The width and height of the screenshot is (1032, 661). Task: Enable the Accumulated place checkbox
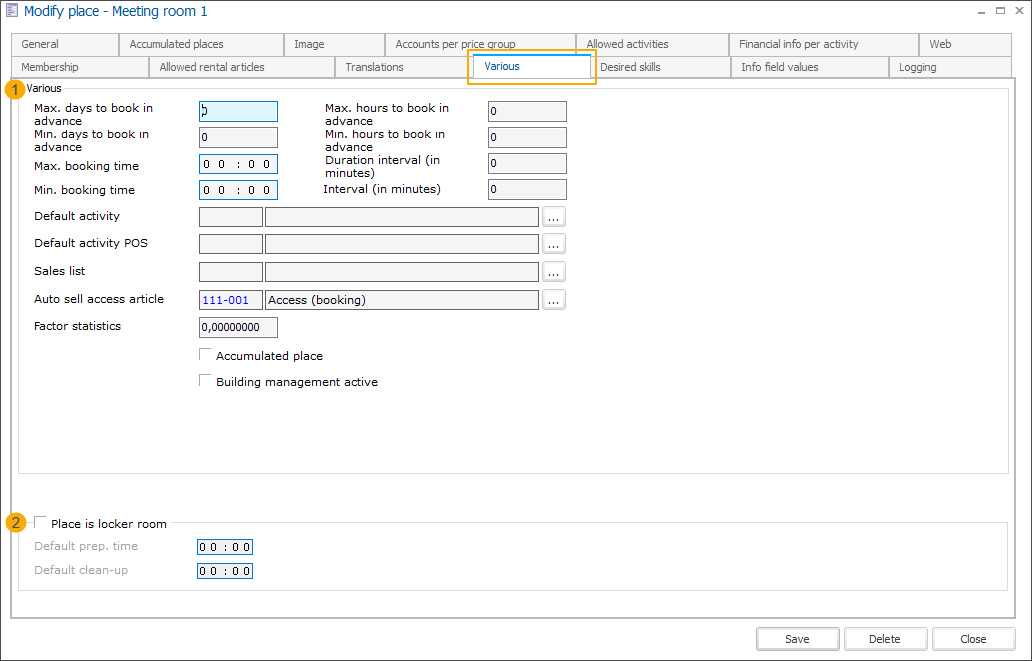205,353
